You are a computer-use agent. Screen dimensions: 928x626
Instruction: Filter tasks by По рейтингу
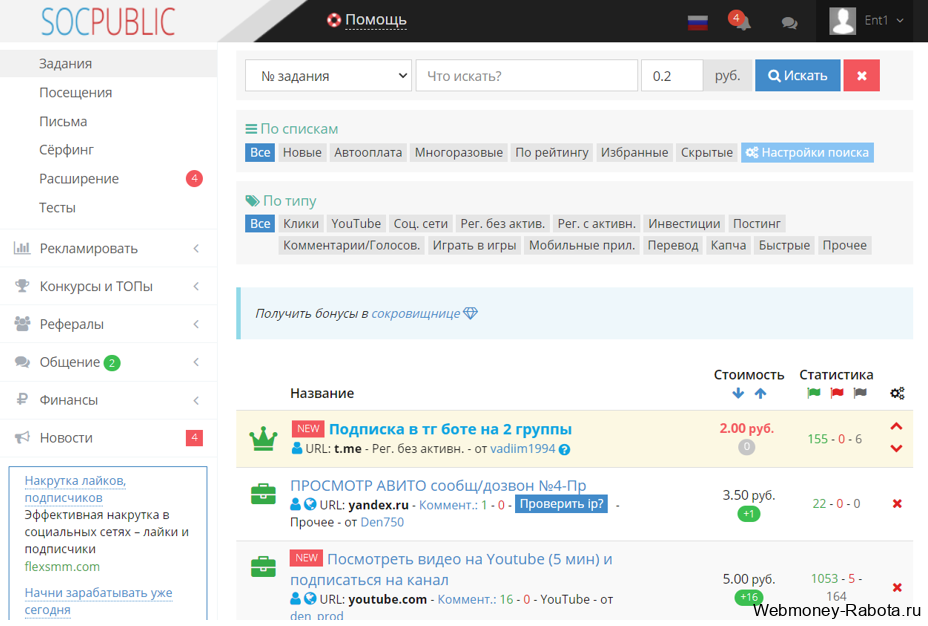[x=552, y=153]
